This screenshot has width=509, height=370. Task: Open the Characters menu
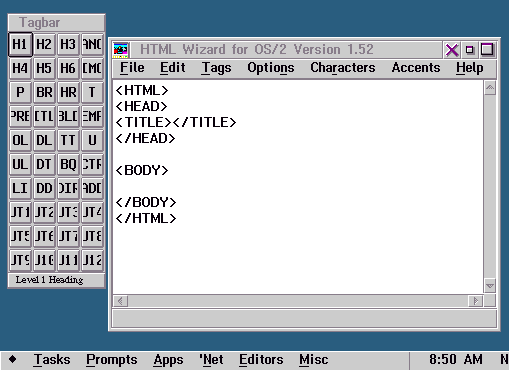[343, 68]
